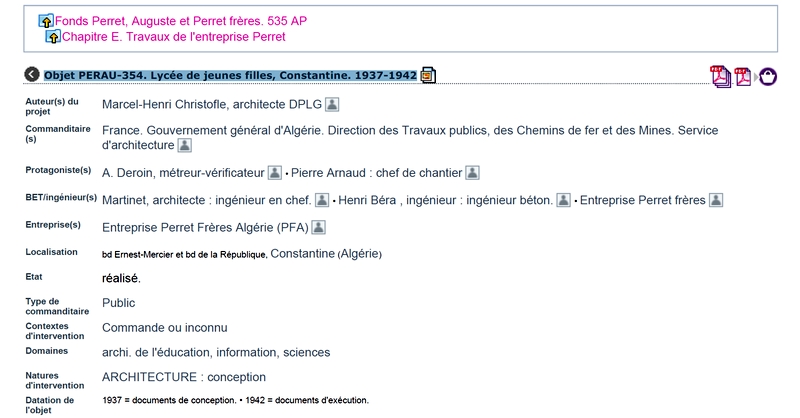Select the Objet PERAU-354 title heading
This screenshot has height=418, width=800.
coord(230,75)
